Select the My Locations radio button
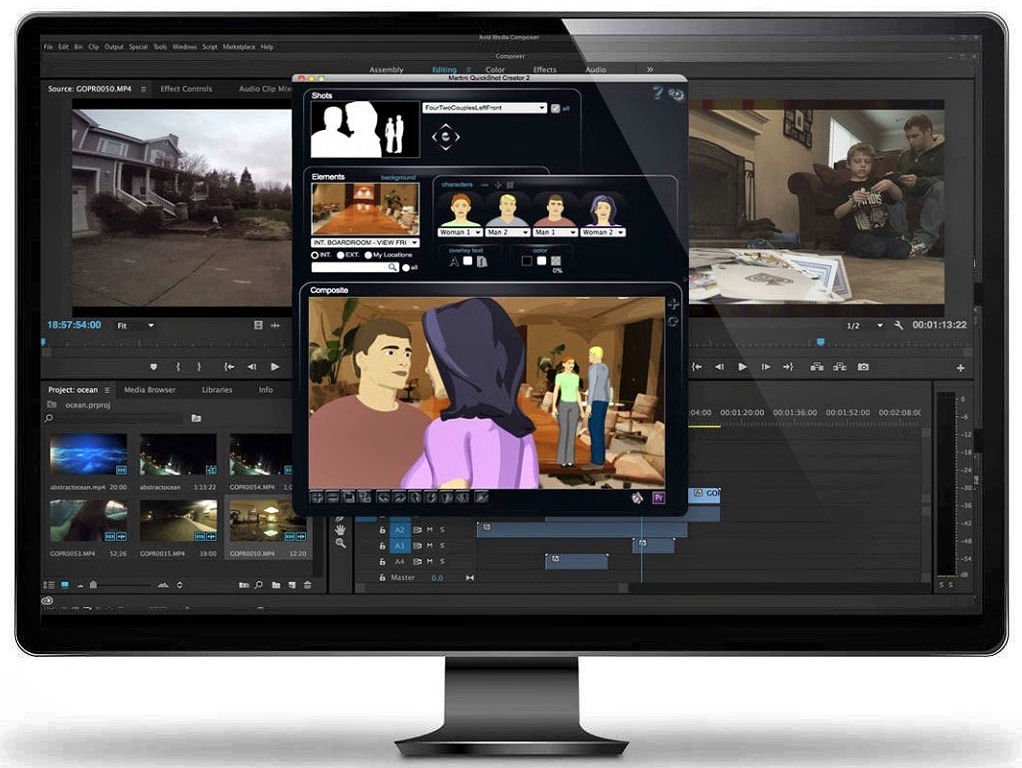Image resolution: width=1022 pixels, height=768 pixels. (x=368, y=255)
